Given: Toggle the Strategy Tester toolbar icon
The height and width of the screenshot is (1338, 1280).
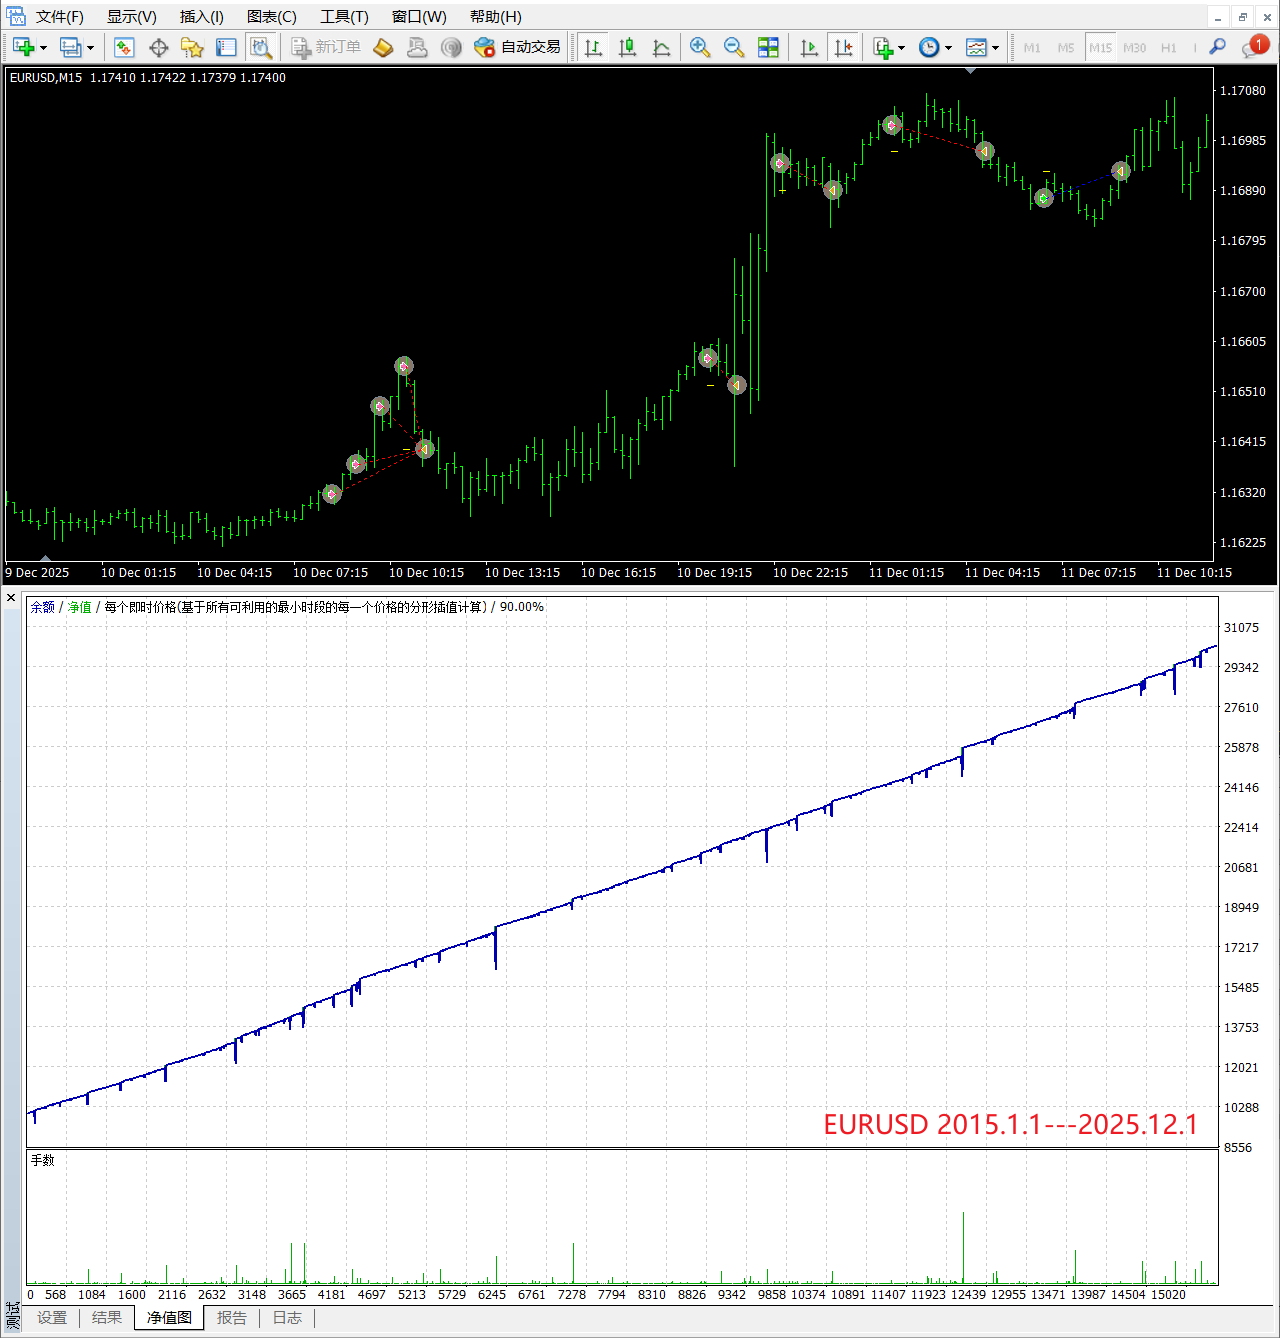Looking at the screenshot, I should (261, 47).
